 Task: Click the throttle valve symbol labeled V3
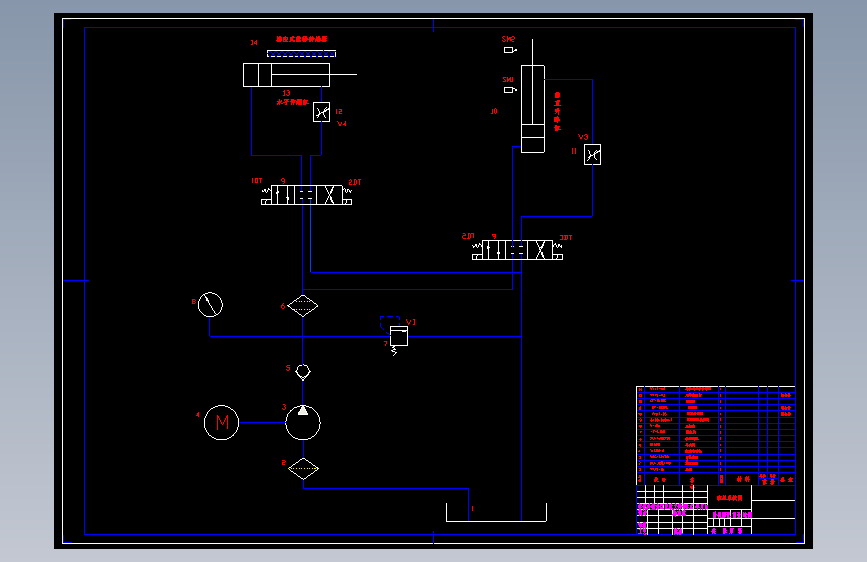click(x=593, y=155)
